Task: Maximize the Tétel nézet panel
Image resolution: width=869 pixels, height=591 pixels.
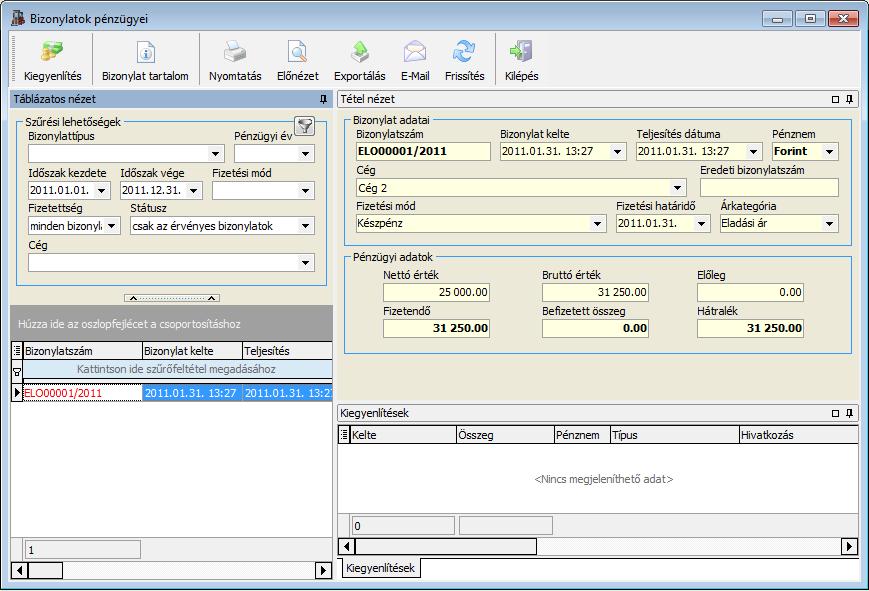Action: coord(835,99)
